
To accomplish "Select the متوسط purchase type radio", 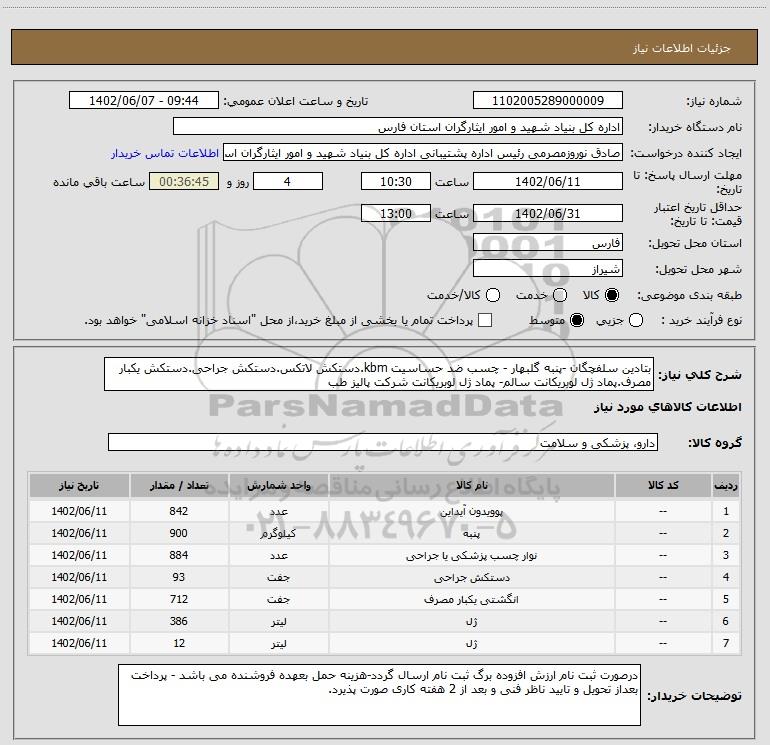I will [577, 320].
